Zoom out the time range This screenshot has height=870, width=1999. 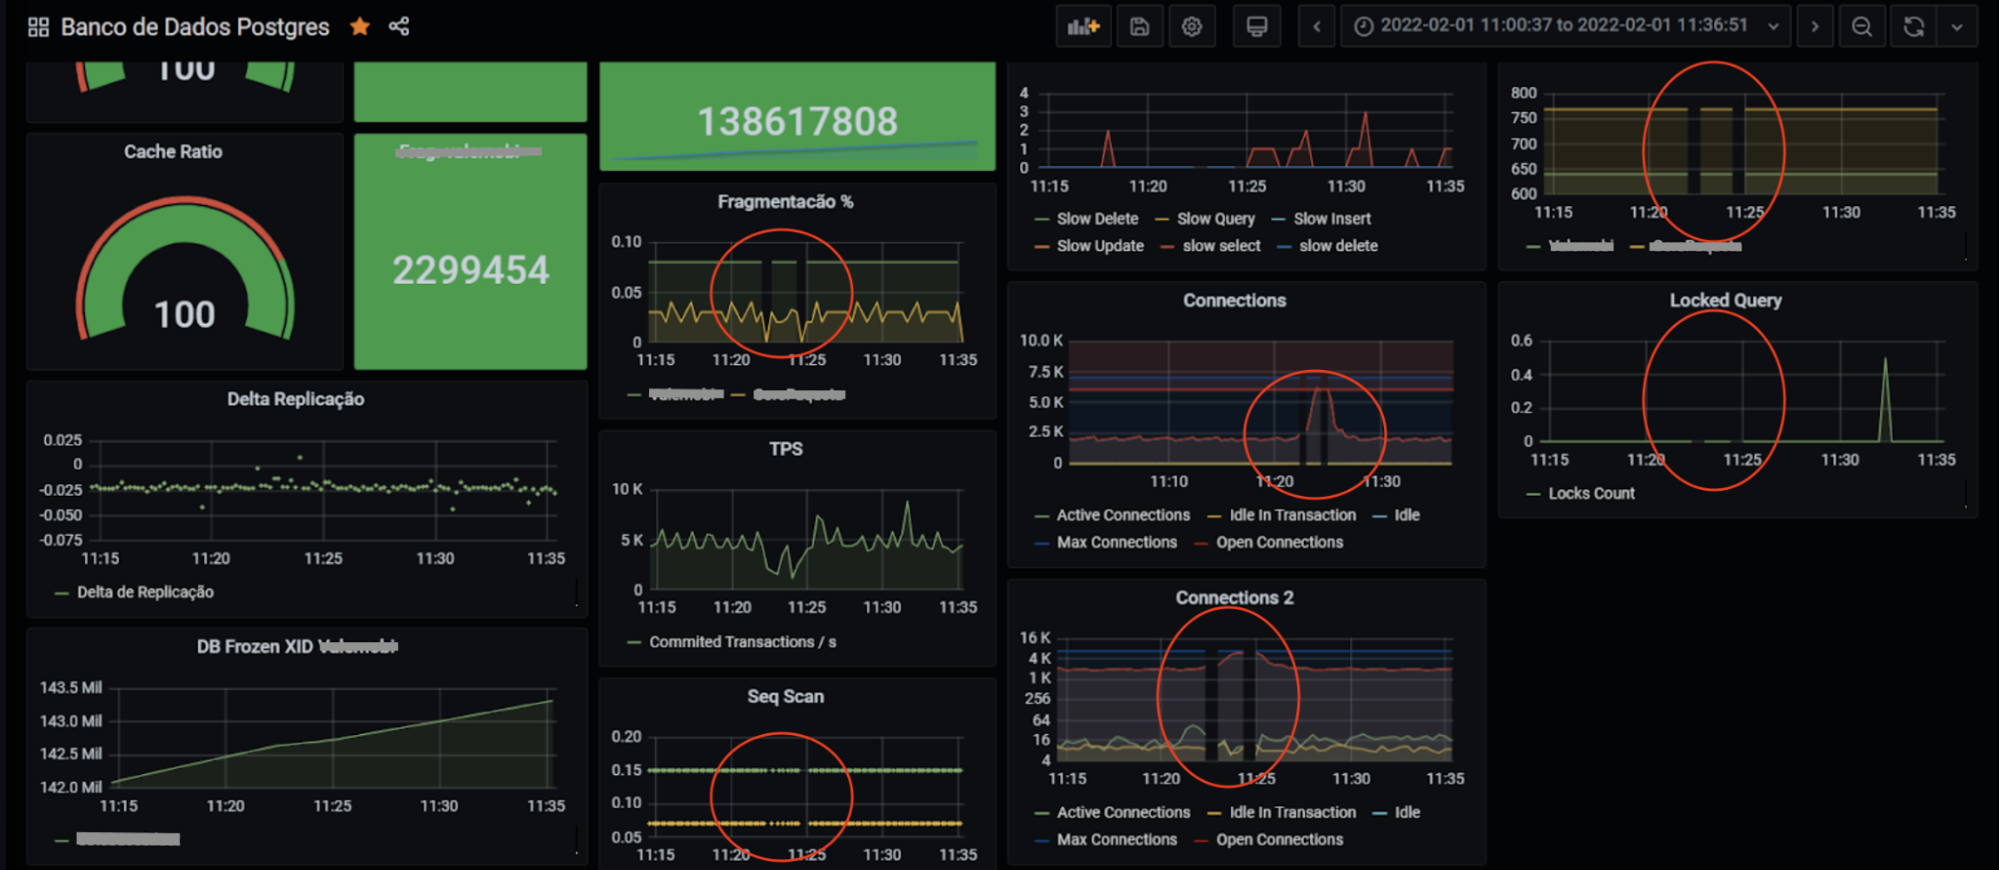point(1861,27)
